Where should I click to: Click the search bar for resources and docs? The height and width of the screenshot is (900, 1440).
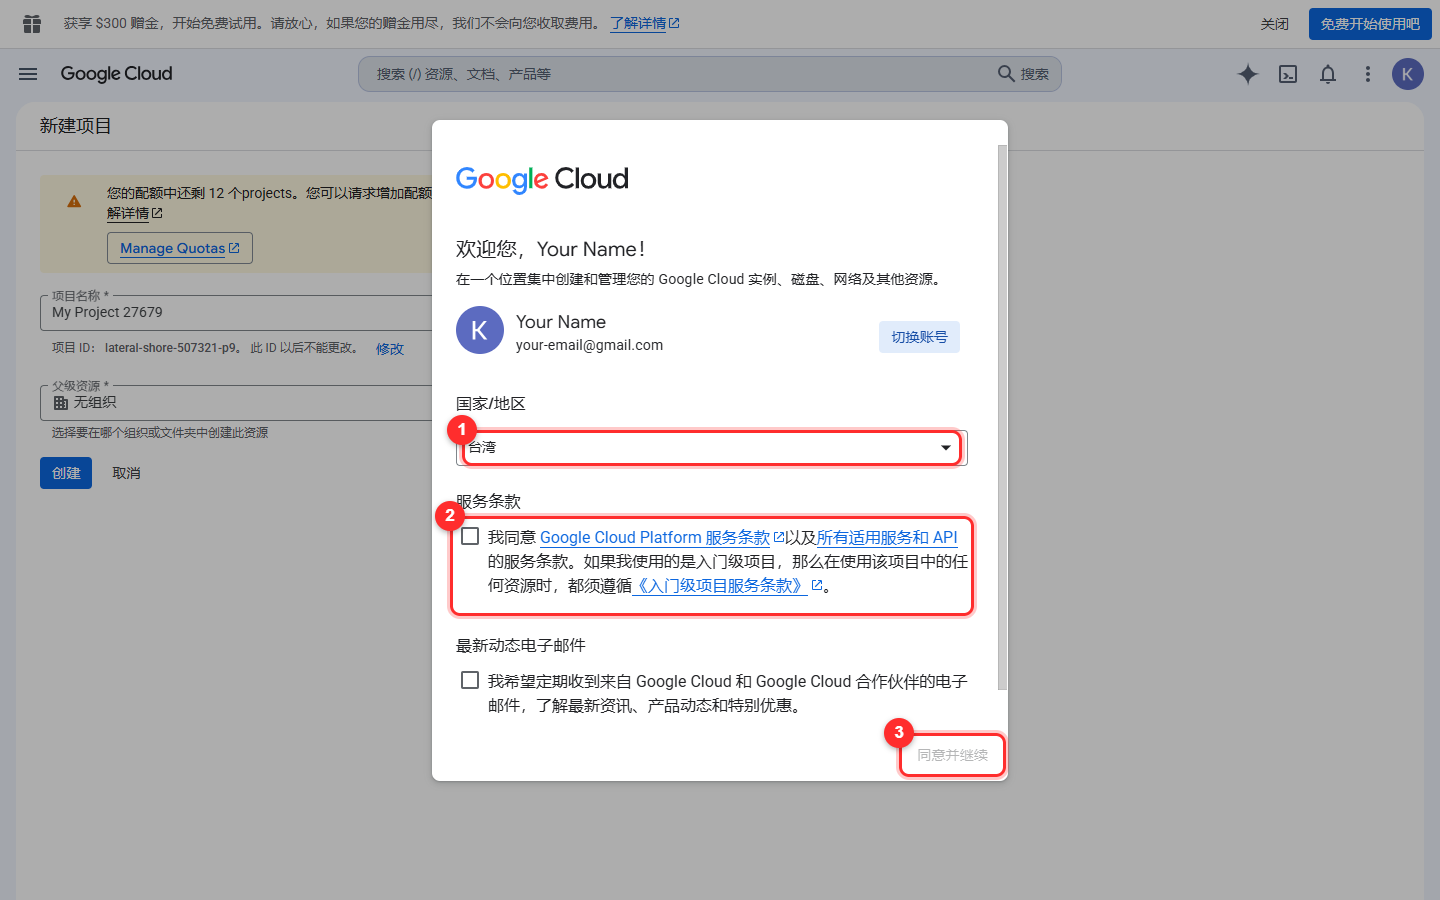pos(710,74)
